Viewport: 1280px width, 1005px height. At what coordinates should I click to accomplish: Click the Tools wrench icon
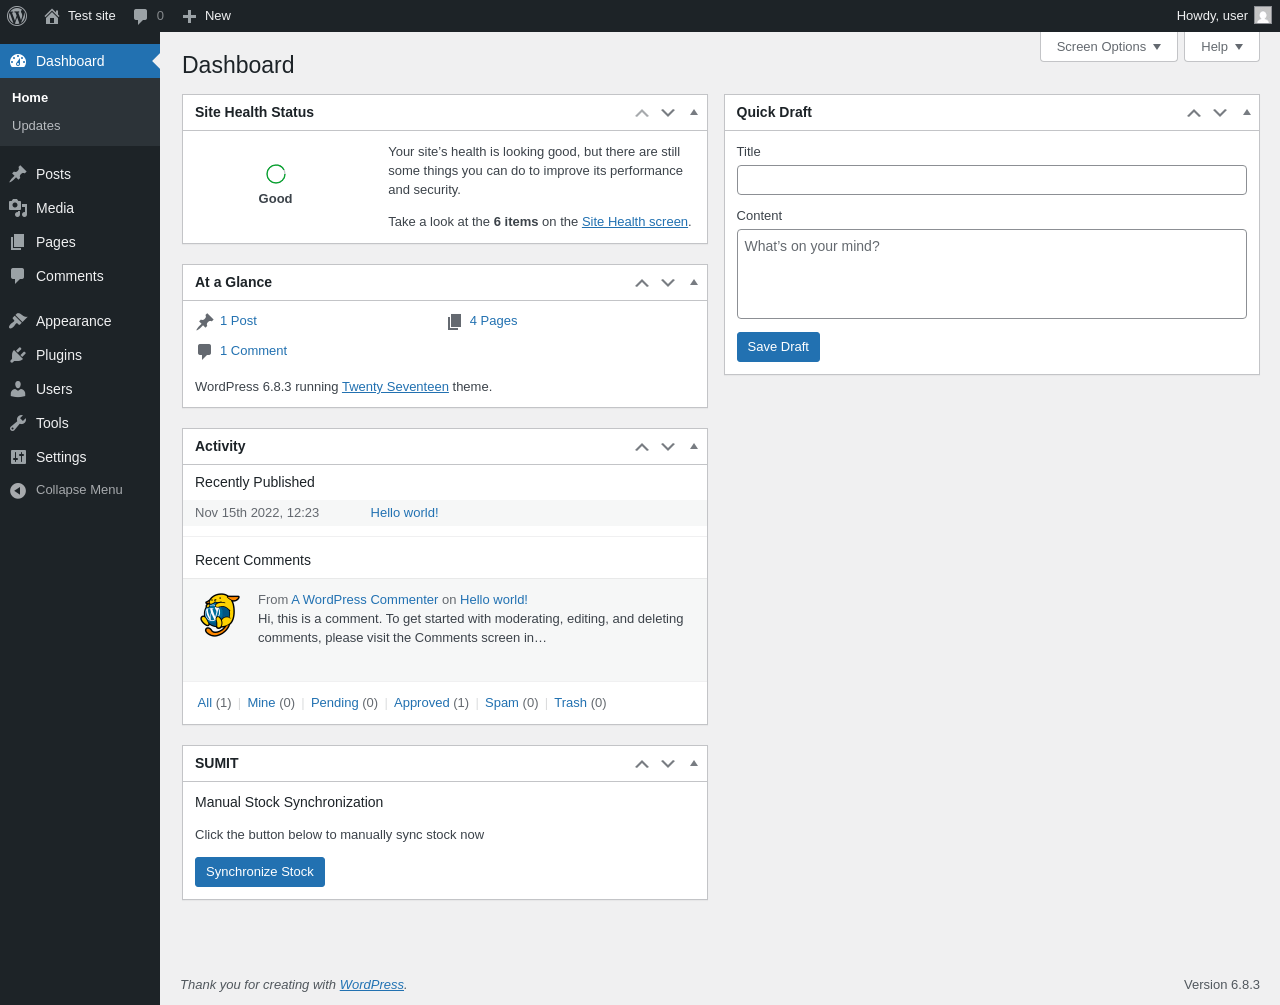tap(18, 423)
